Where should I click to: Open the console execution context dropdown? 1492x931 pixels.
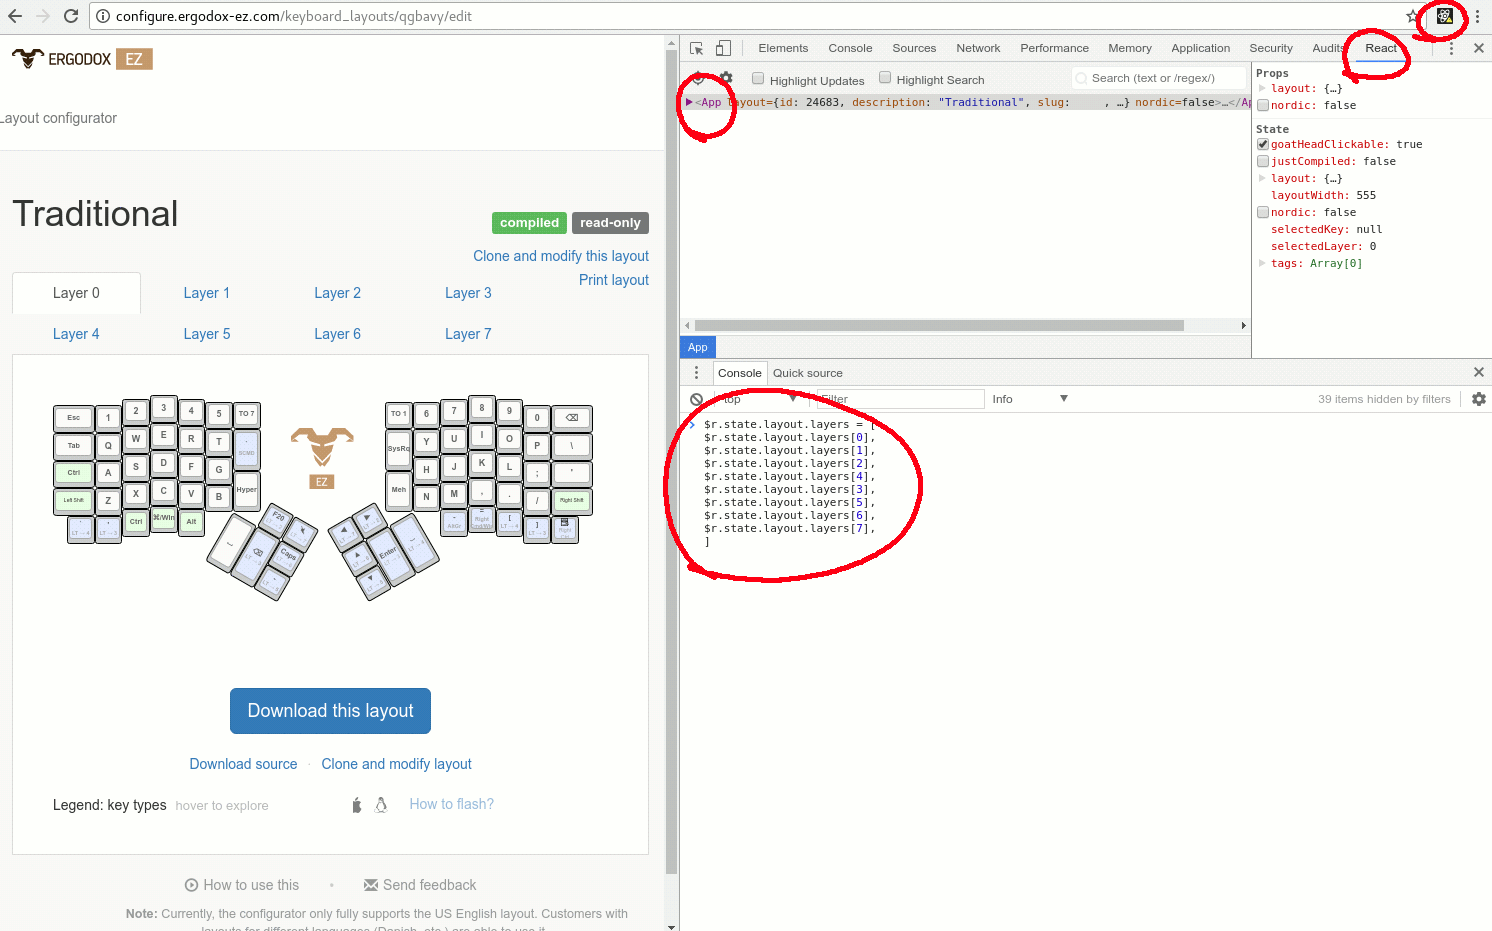pos(759,399)
